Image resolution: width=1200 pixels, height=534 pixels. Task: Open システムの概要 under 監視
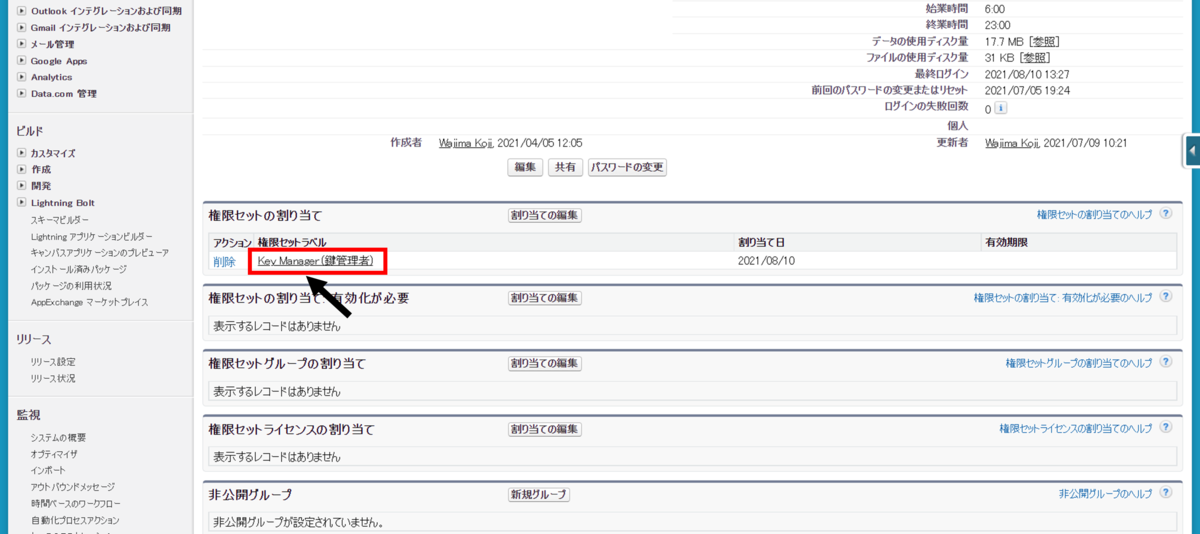[x=58, y=437]
